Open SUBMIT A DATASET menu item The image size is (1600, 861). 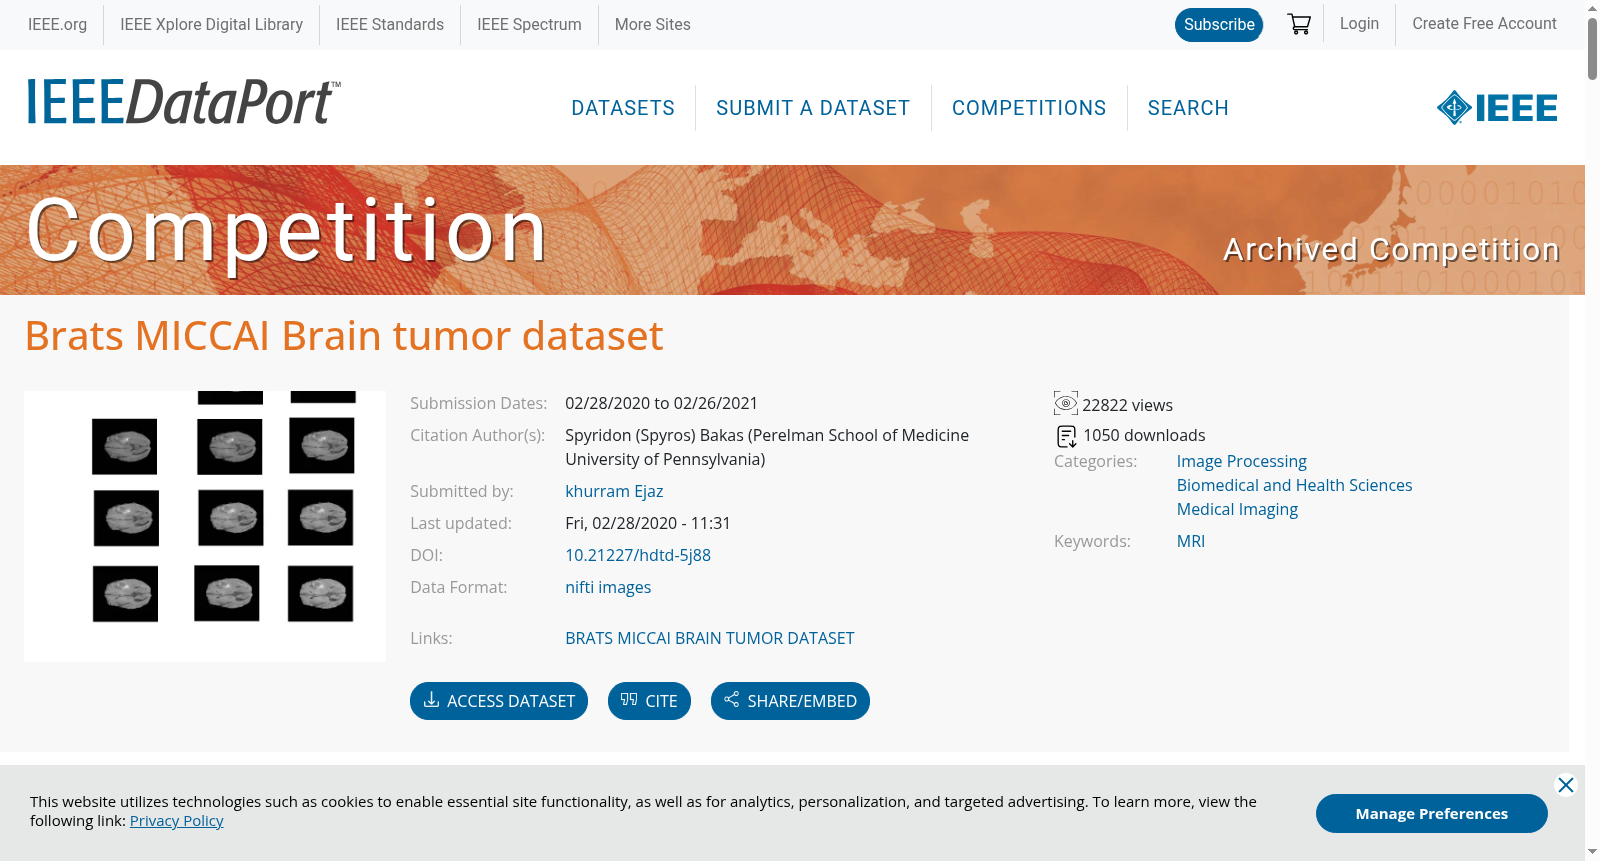[x=813, y=108]
